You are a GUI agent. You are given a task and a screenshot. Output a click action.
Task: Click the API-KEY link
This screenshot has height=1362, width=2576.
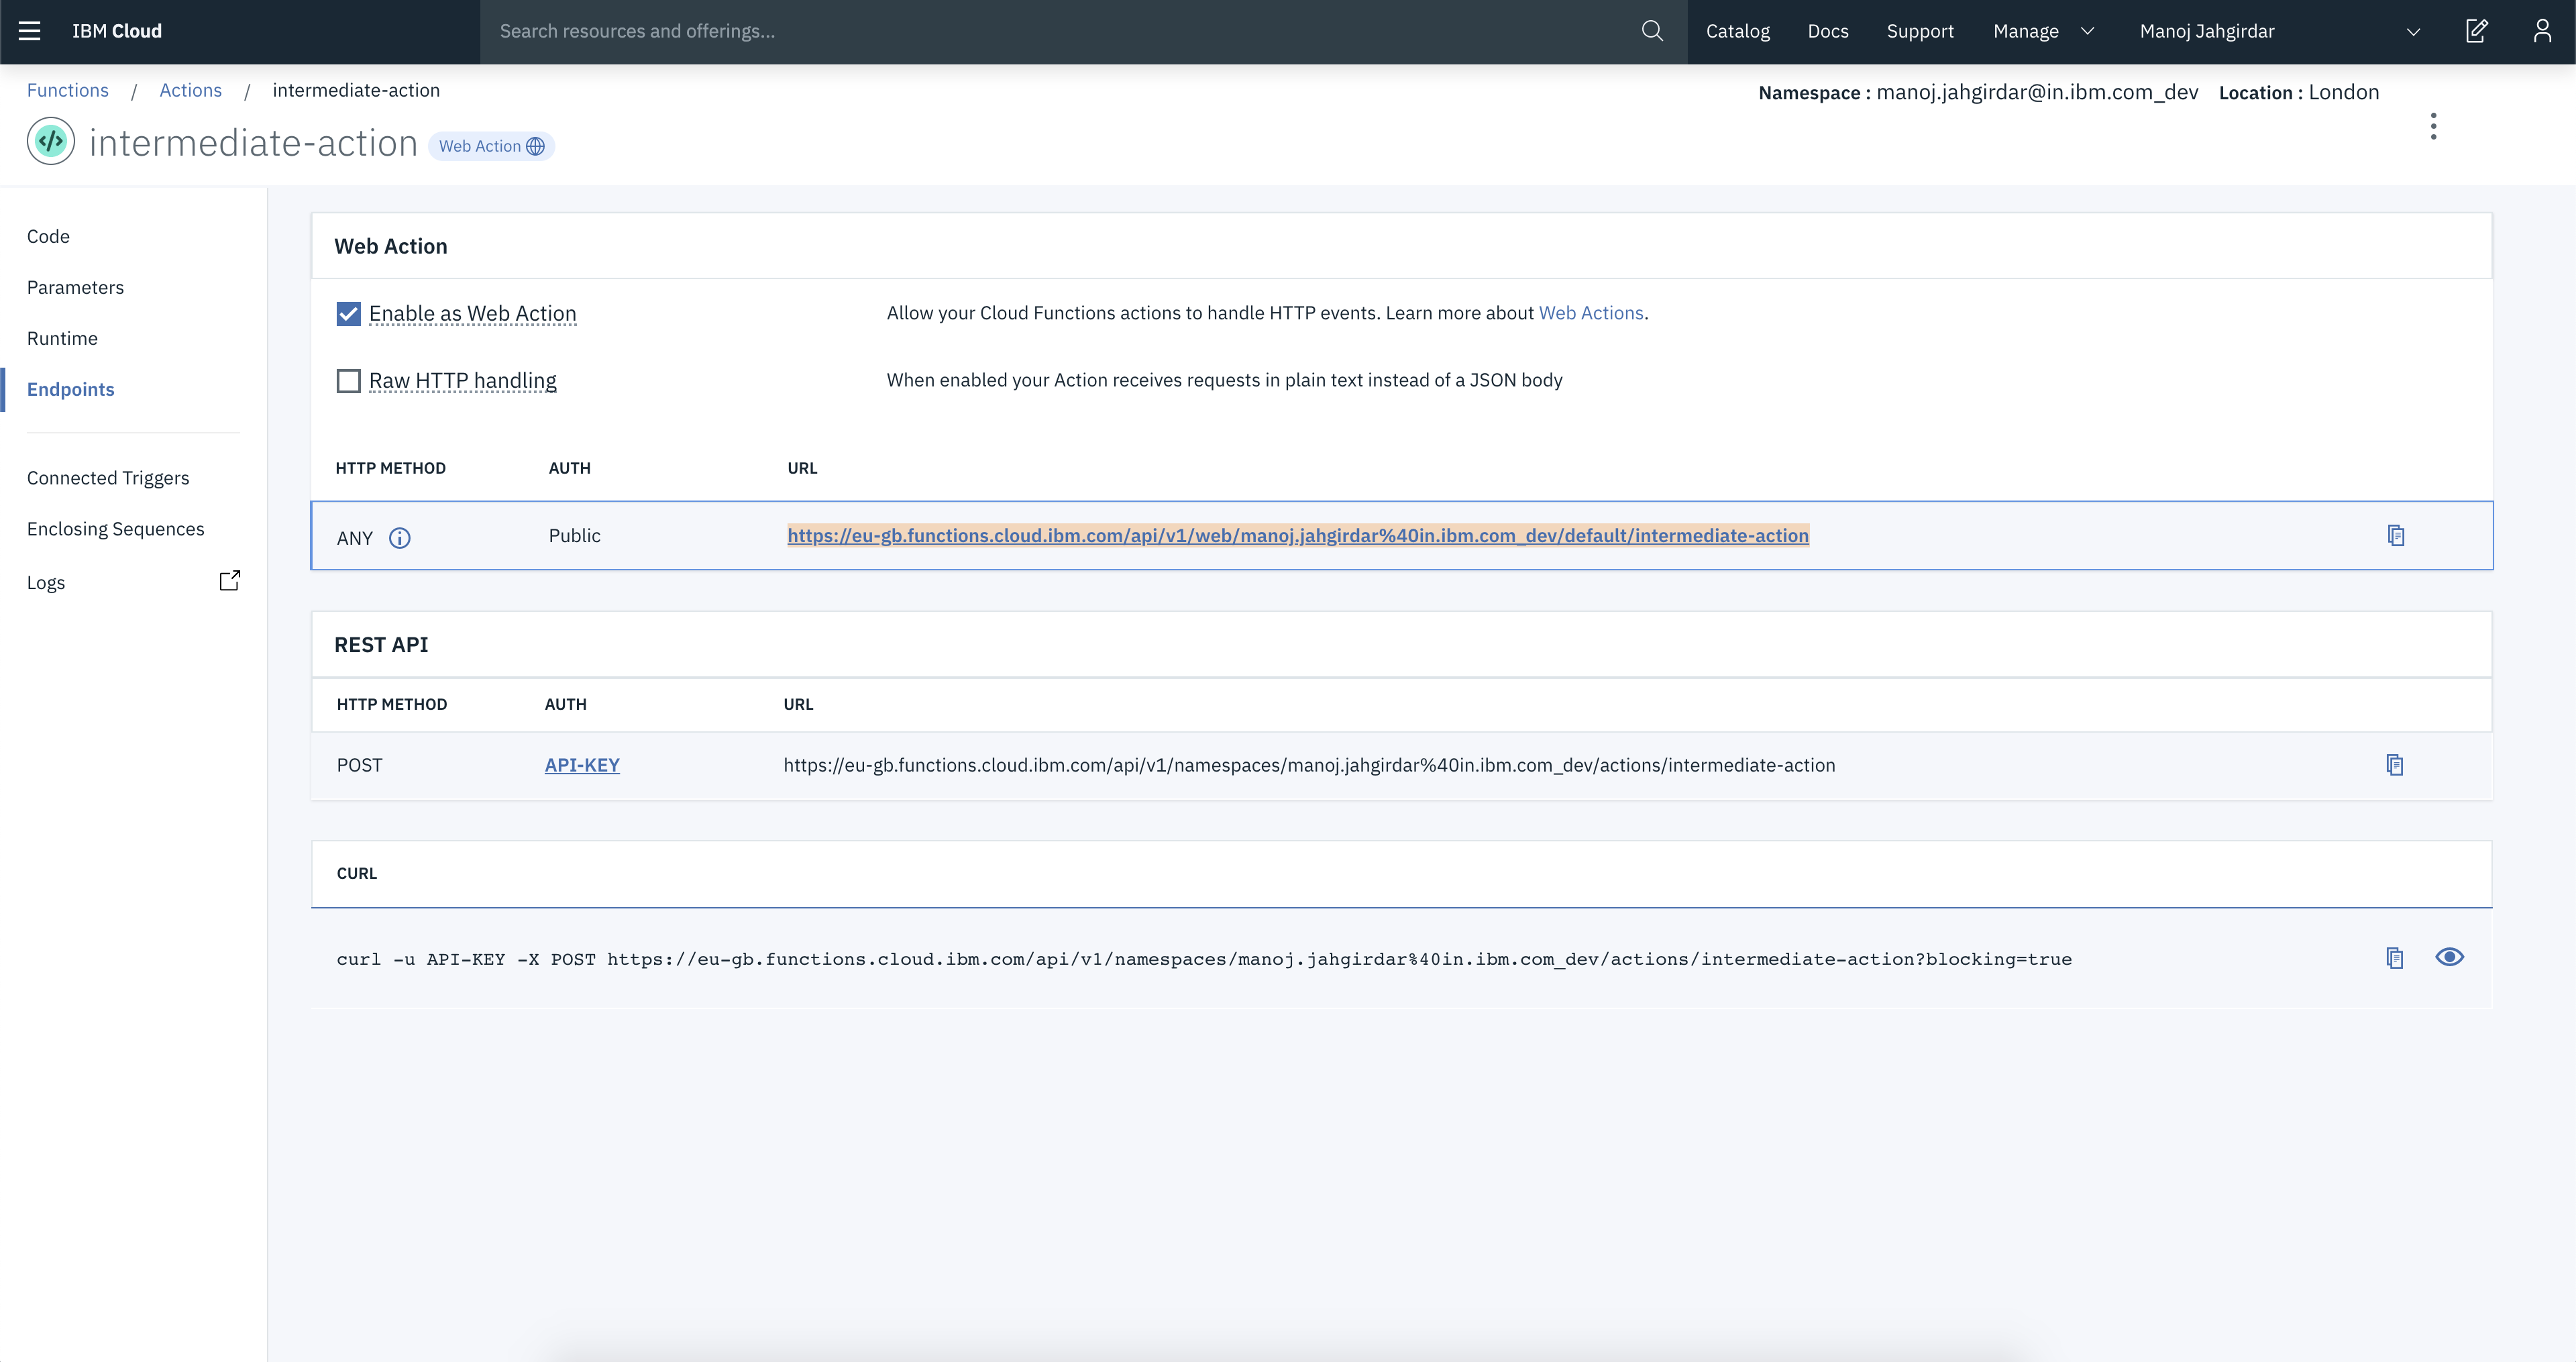pyautogui.click(x=582, y=765)
